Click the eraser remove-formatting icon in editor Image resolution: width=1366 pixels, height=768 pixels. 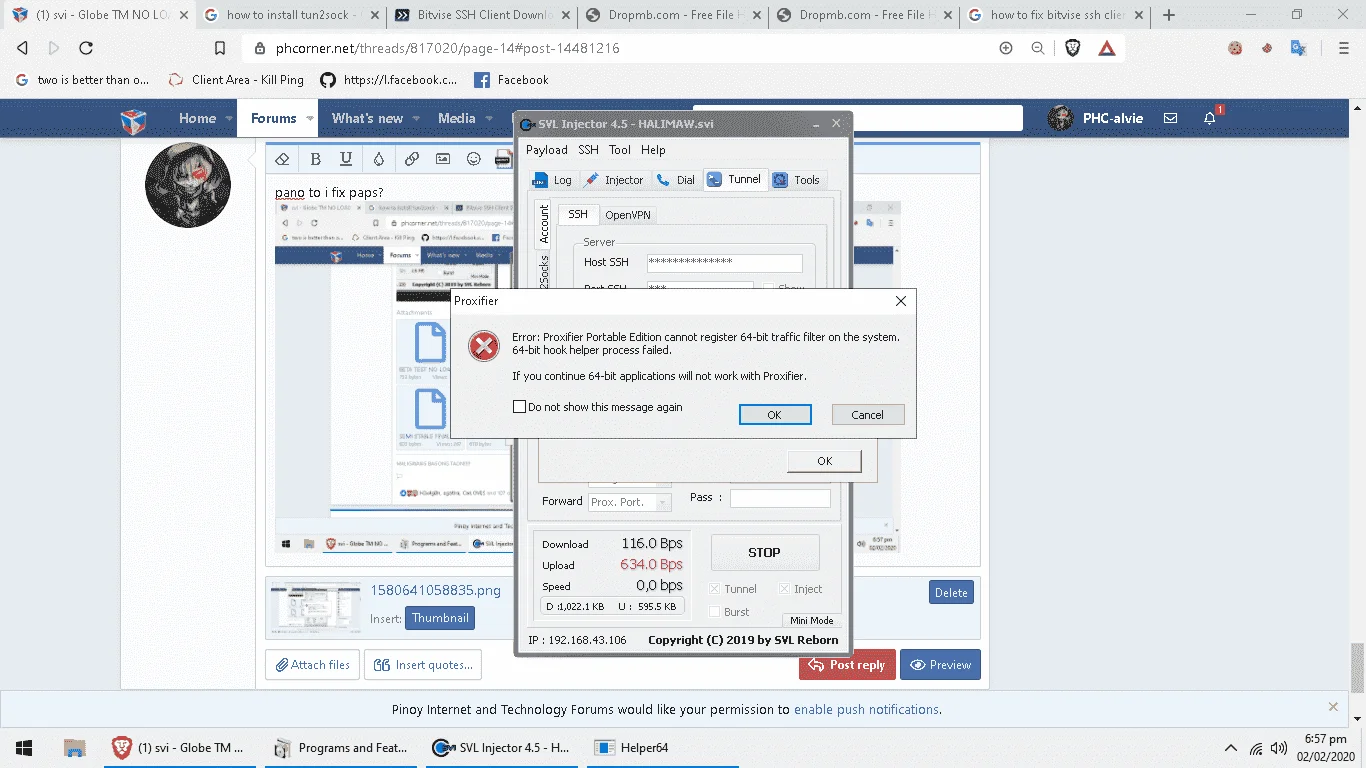282,159
